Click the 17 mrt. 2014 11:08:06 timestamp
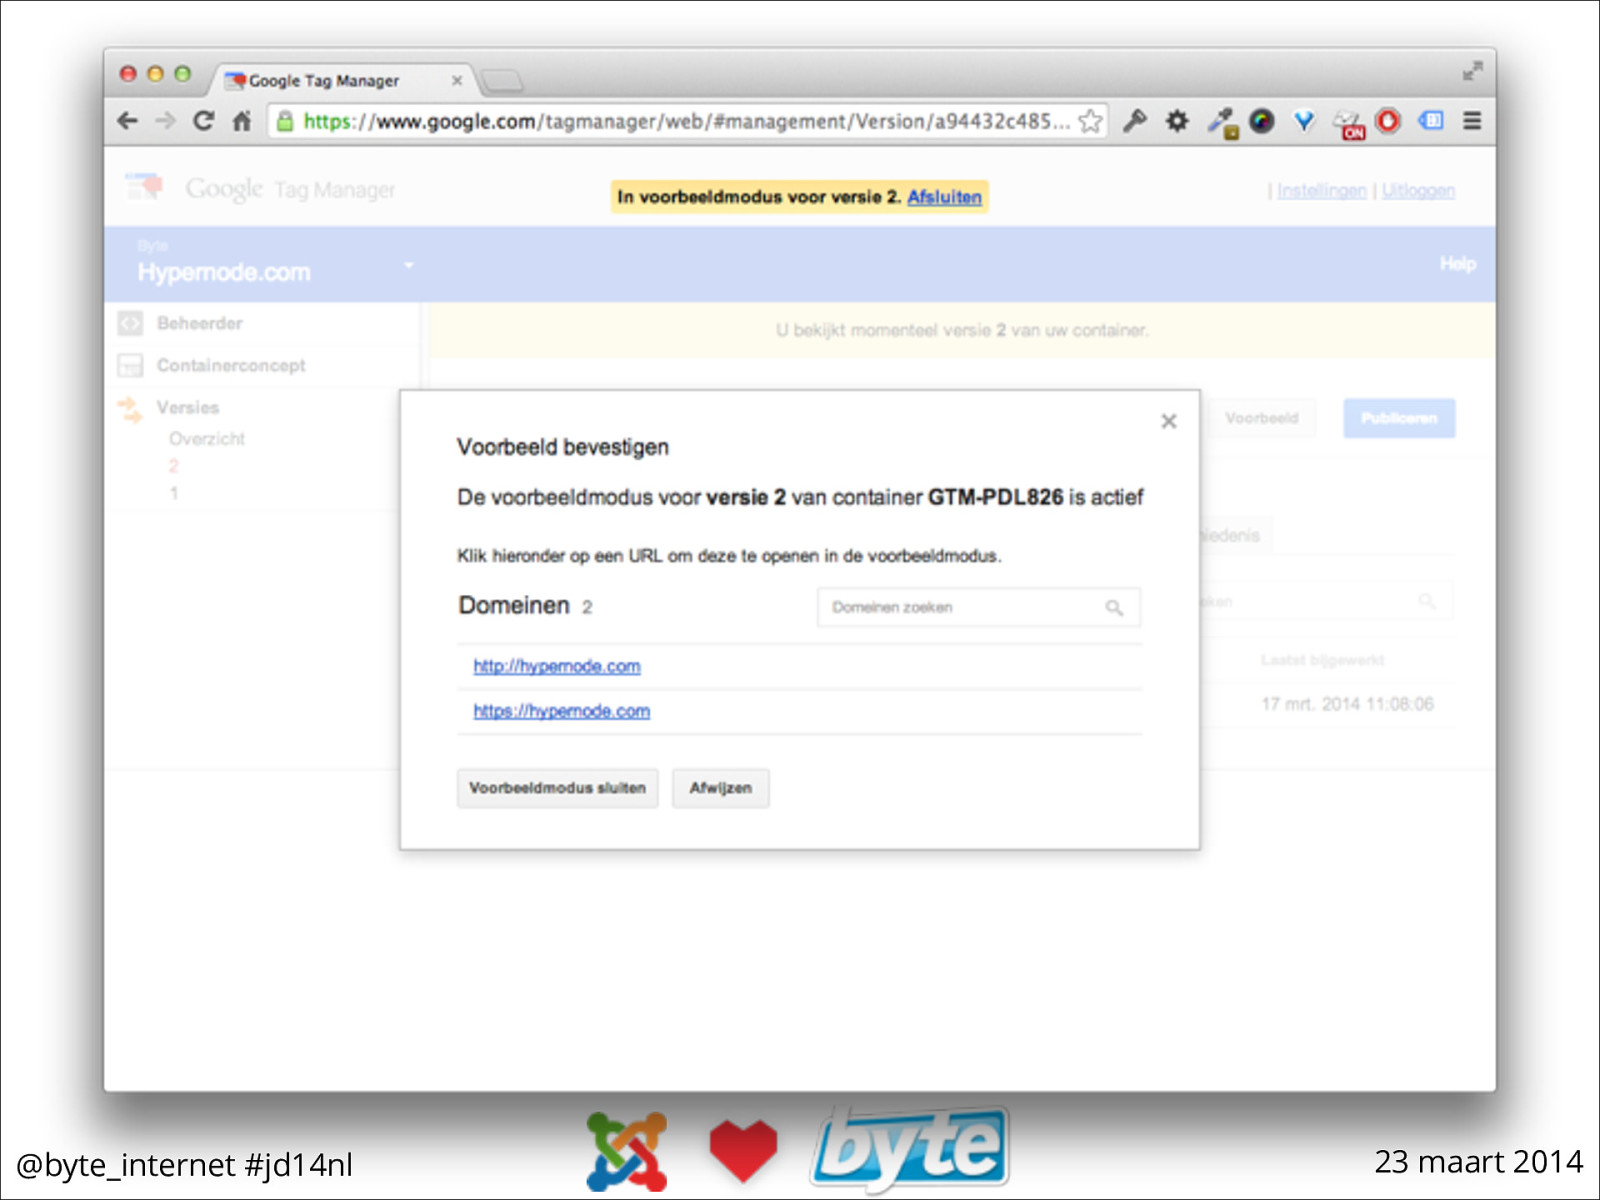 (x=1347, y=704)
